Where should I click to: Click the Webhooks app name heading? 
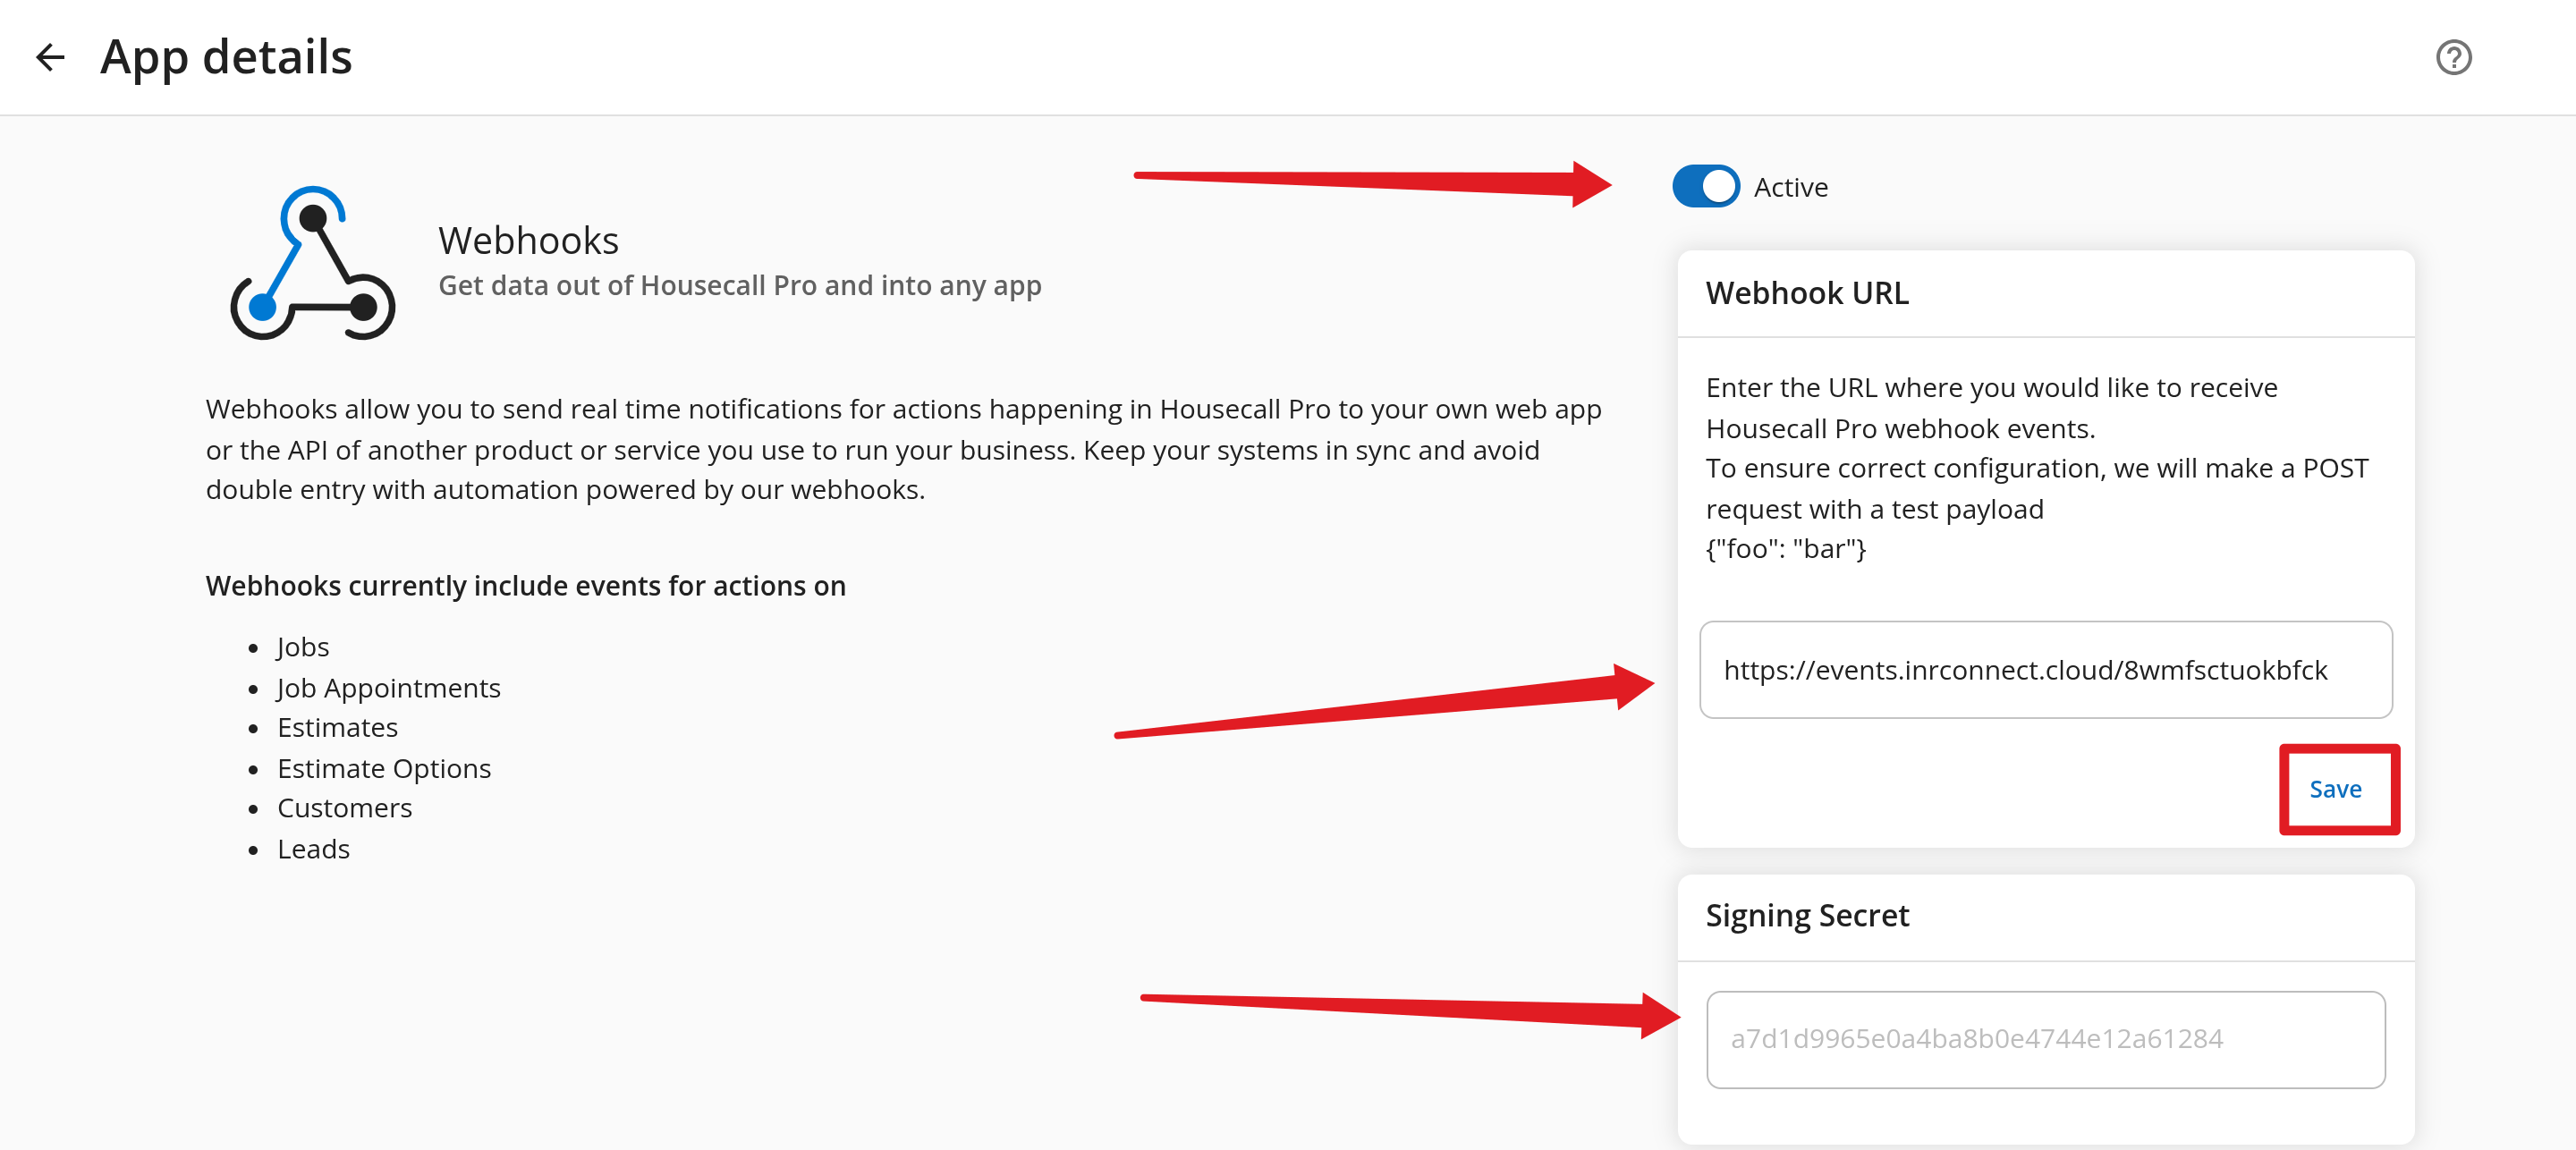click(x=528, y=241)
